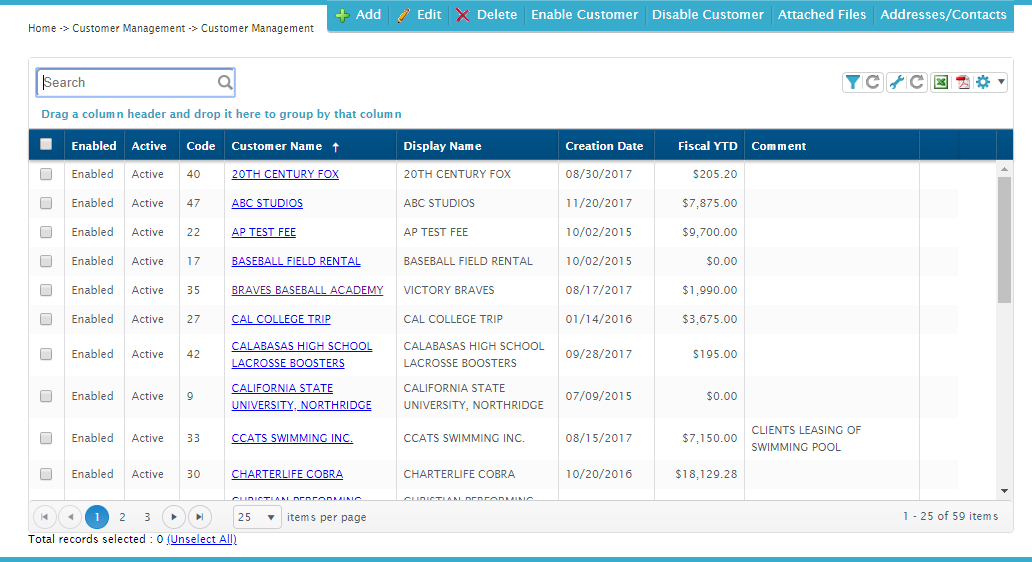Image resolution: width=1032 pixels, height=562 pixels.
Task: Open the CAL COLLEGE TRIP link
Action: (x=281, y=319)
